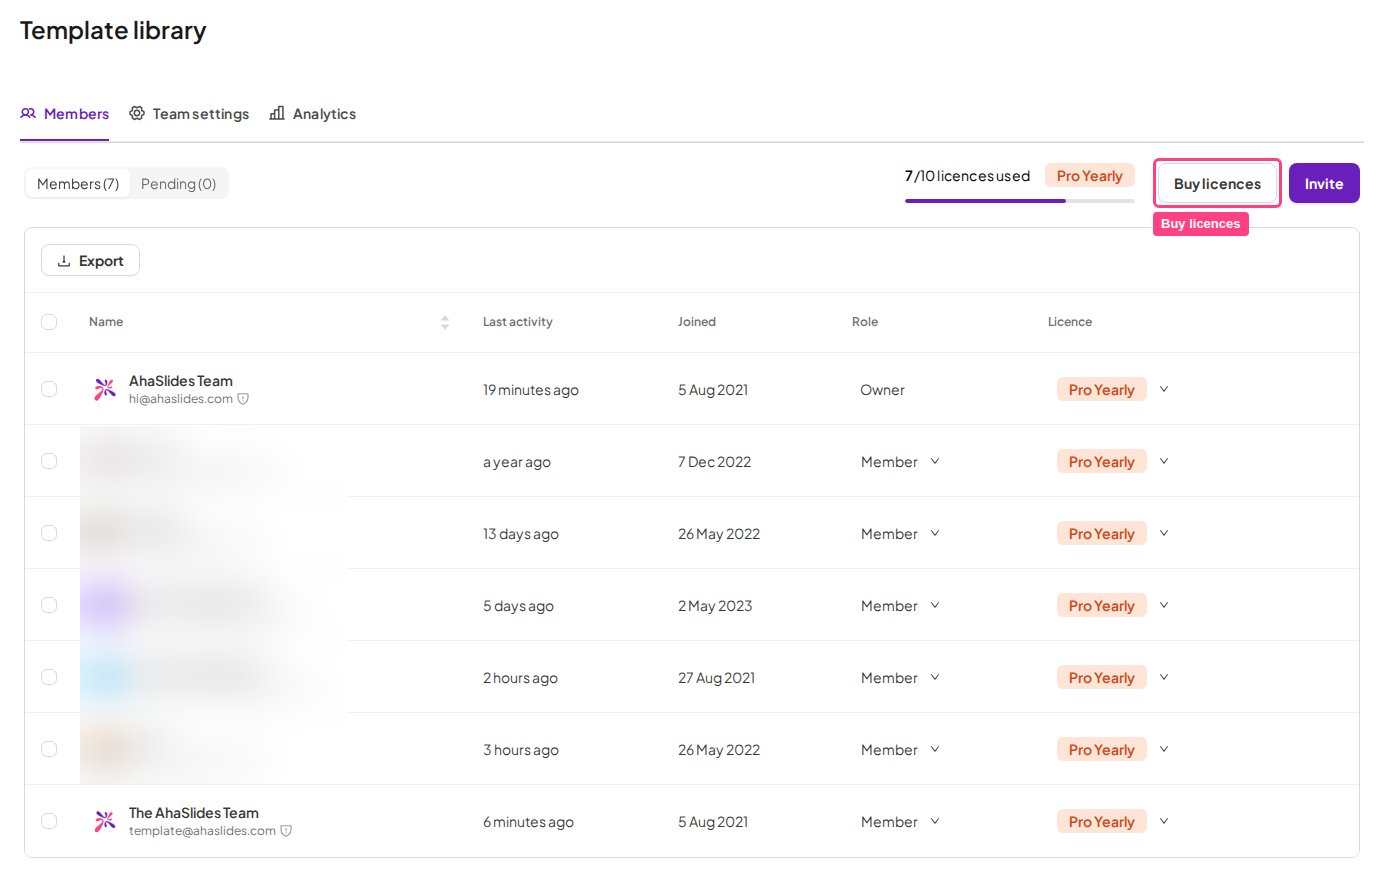Image resolution: width=1380 pixels, height=890 pixels.
Task: Expand role dropdown for member joined 27 Aug 2021
Action: [x=900, y=678]
